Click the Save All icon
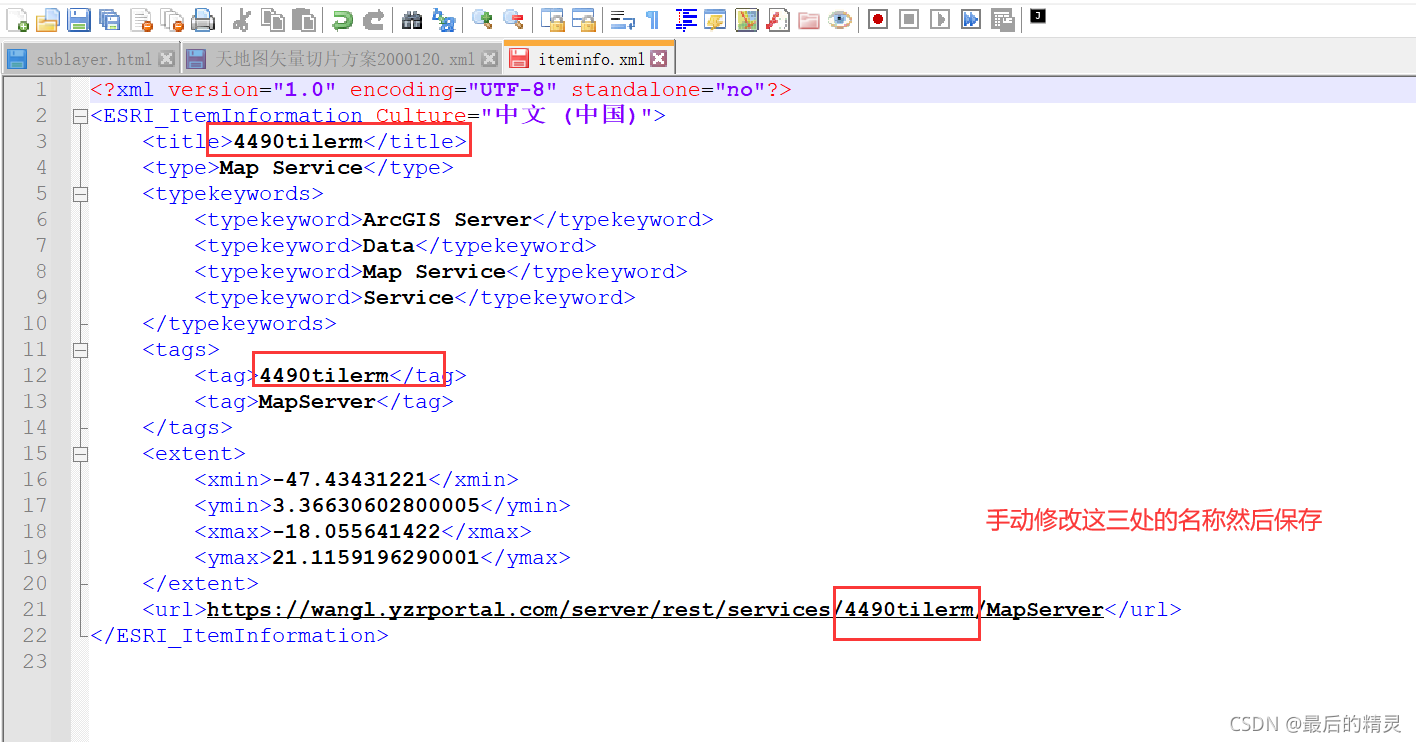This screenshot has width=1416, height=742. pyautogui.click(x=110, y=19)
